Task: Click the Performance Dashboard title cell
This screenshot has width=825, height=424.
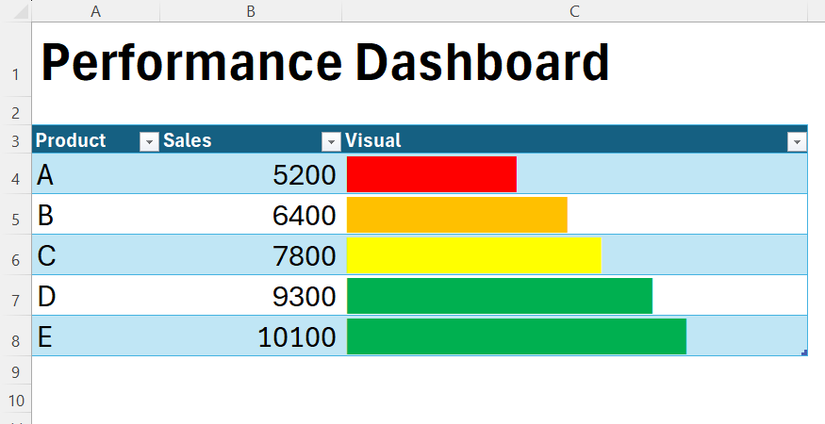Action: [325, 60]
